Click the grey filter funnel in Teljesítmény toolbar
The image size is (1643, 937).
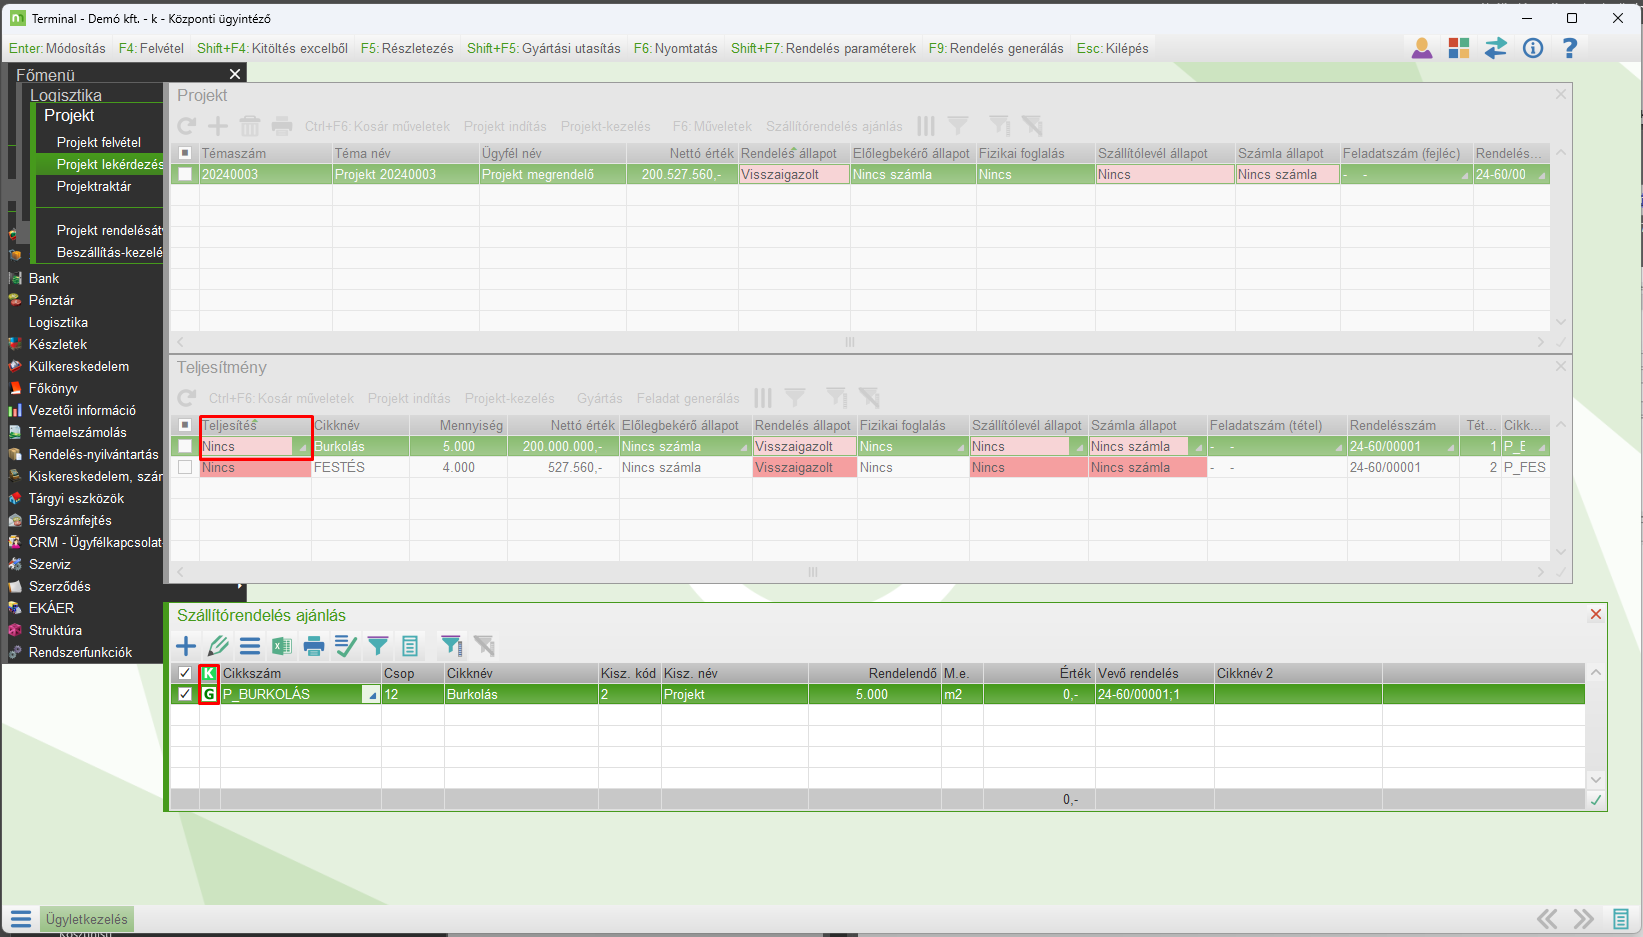pyautogui.click(x=795, y=398)
